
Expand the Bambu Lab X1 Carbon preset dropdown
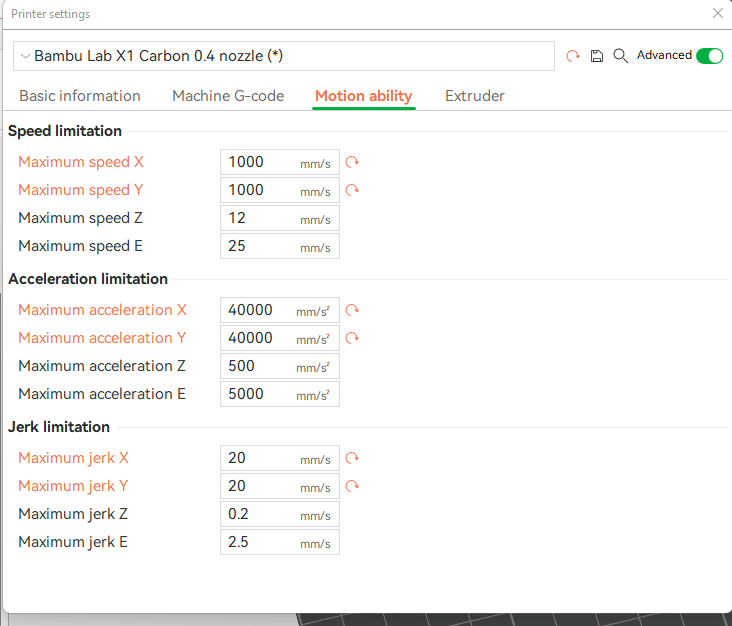tap(283, 56)
